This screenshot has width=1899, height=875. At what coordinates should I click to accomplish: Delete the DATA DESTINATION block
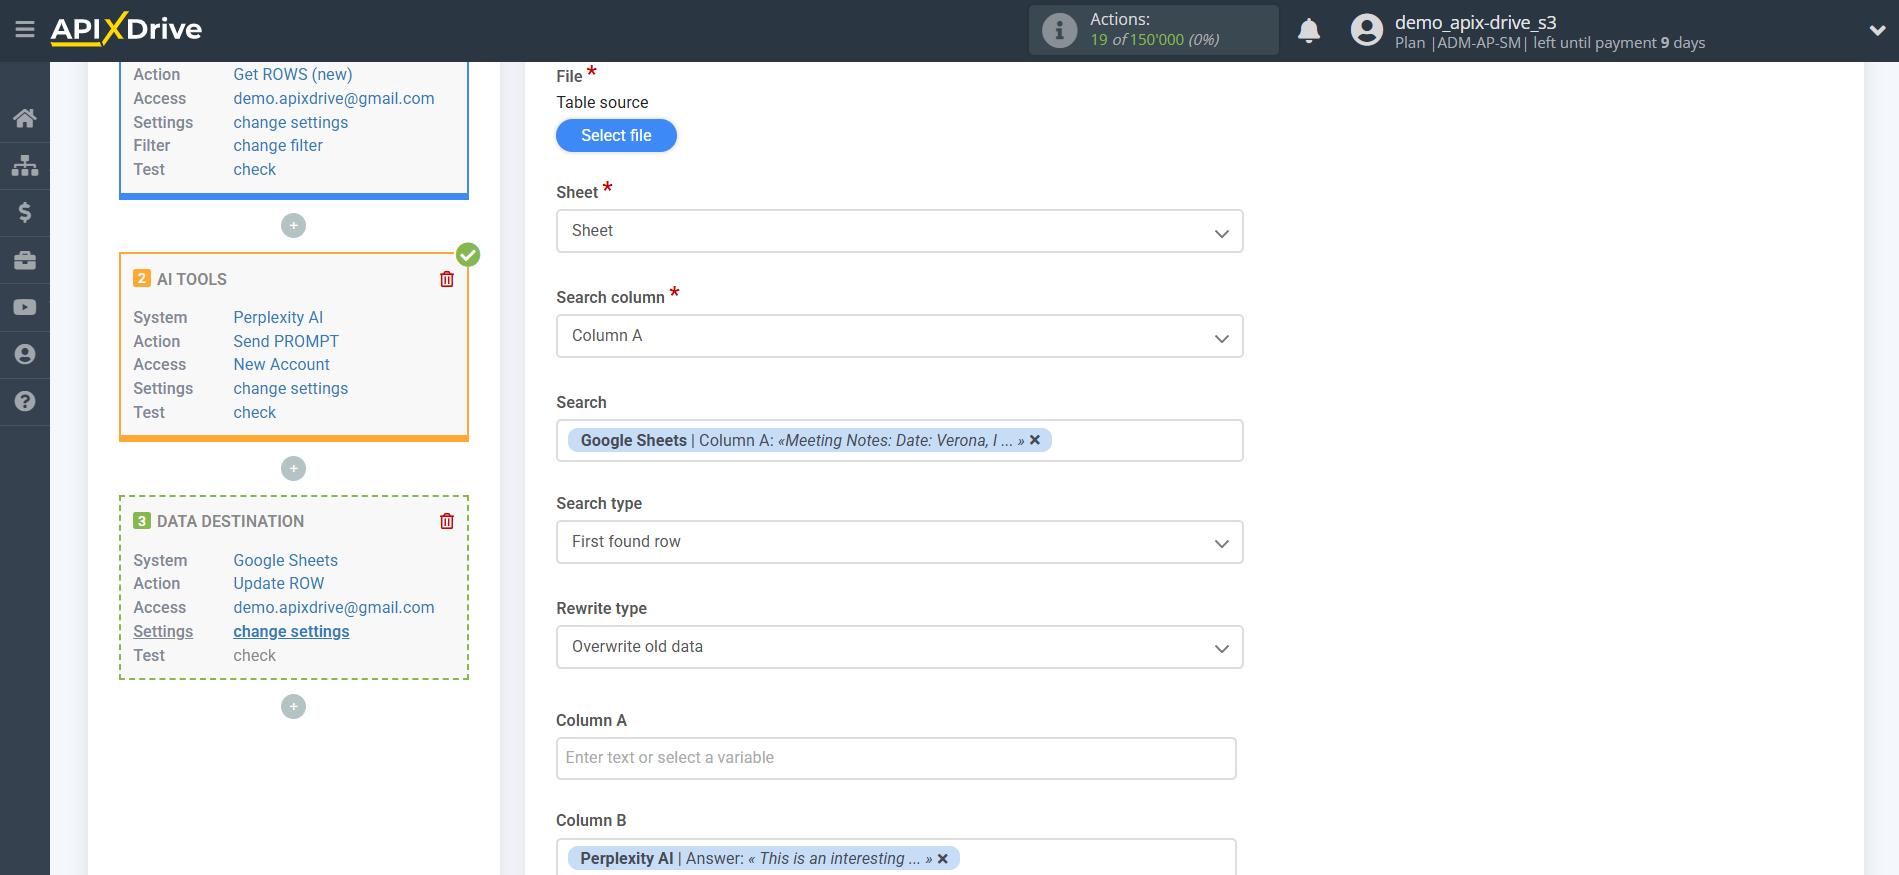click(x=447, y=521)
